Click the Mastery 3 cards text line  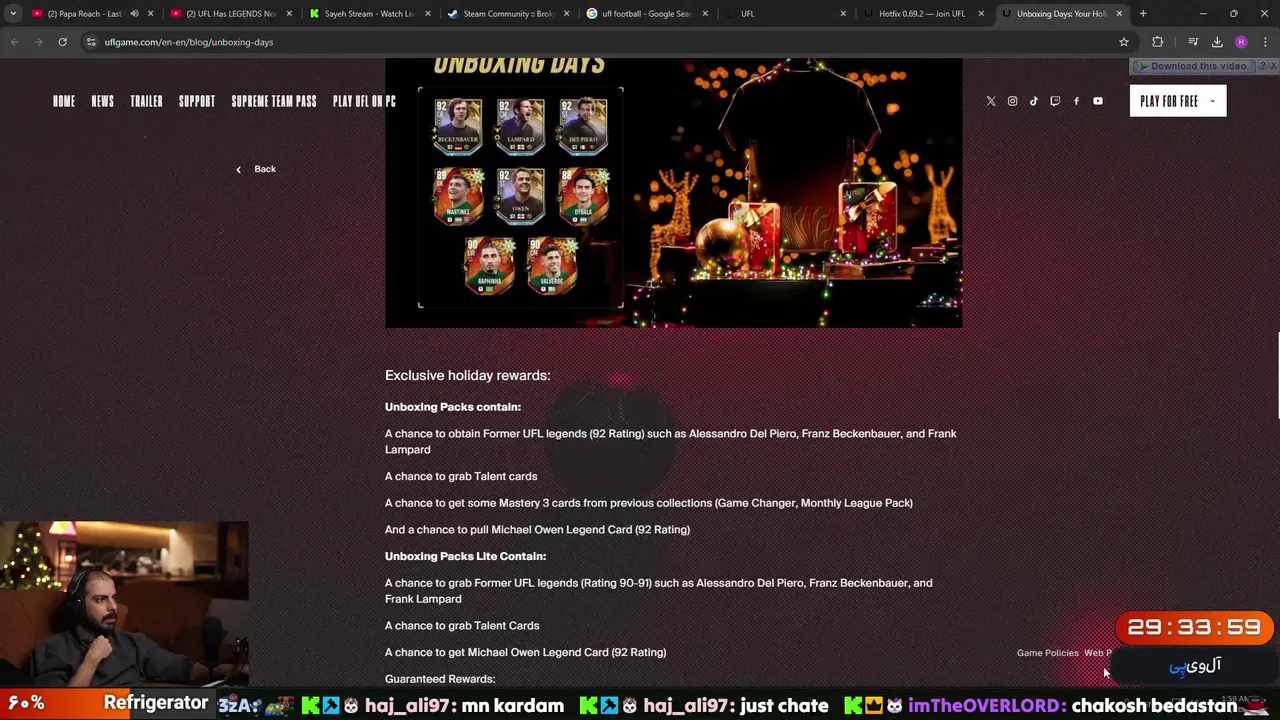coord(649,503)
